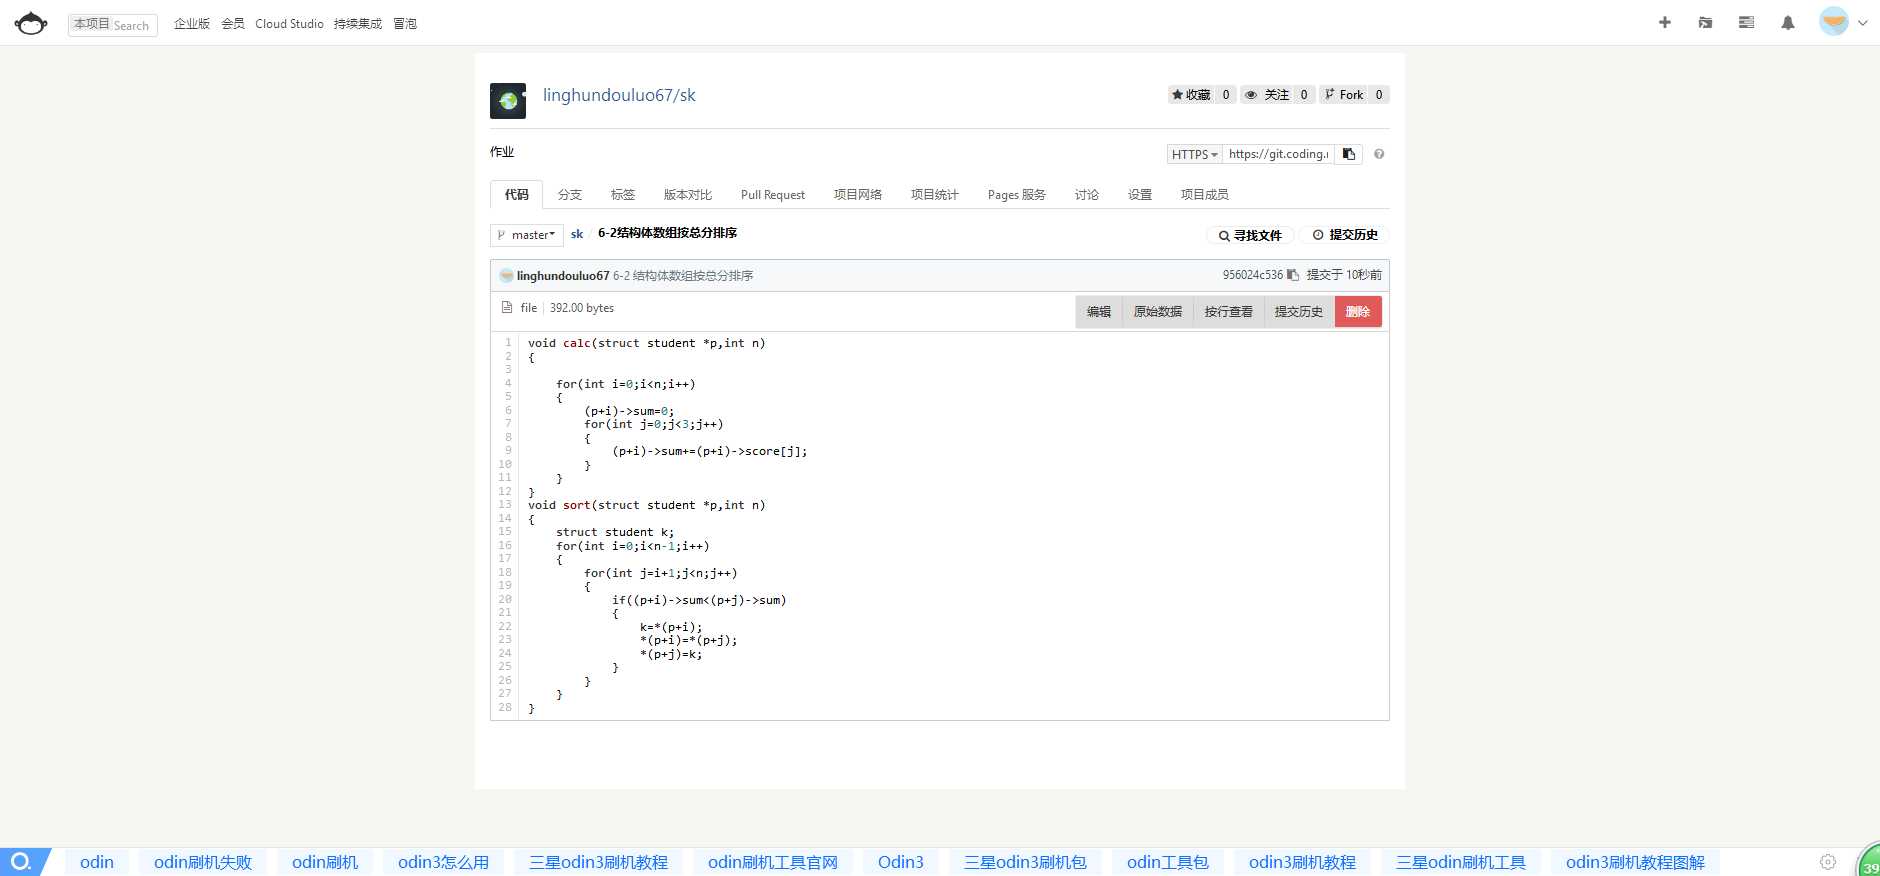This screenshot has height=876, width=1880.
Task: Click the user avatar in header
Action: pos(1834,21)
